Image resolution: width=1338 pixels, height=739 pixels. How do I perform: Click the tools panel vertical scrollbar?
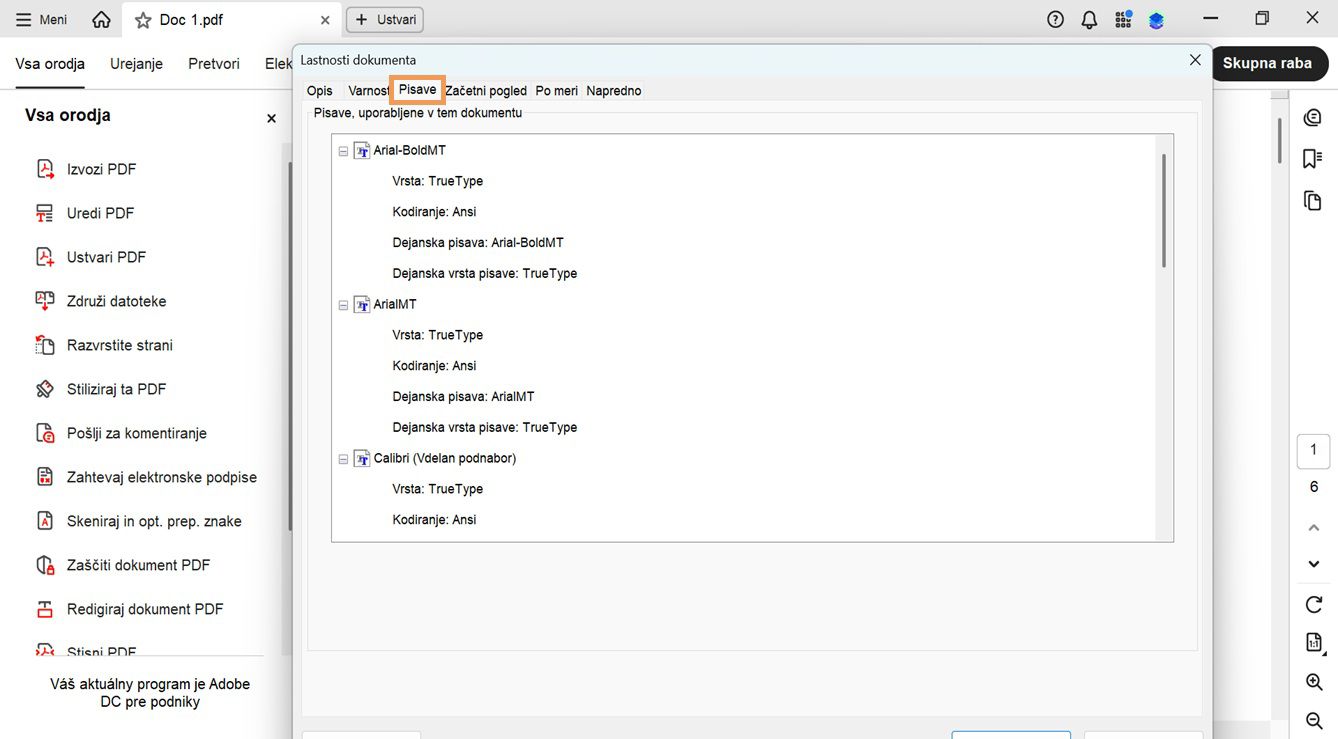click(289, 345)
